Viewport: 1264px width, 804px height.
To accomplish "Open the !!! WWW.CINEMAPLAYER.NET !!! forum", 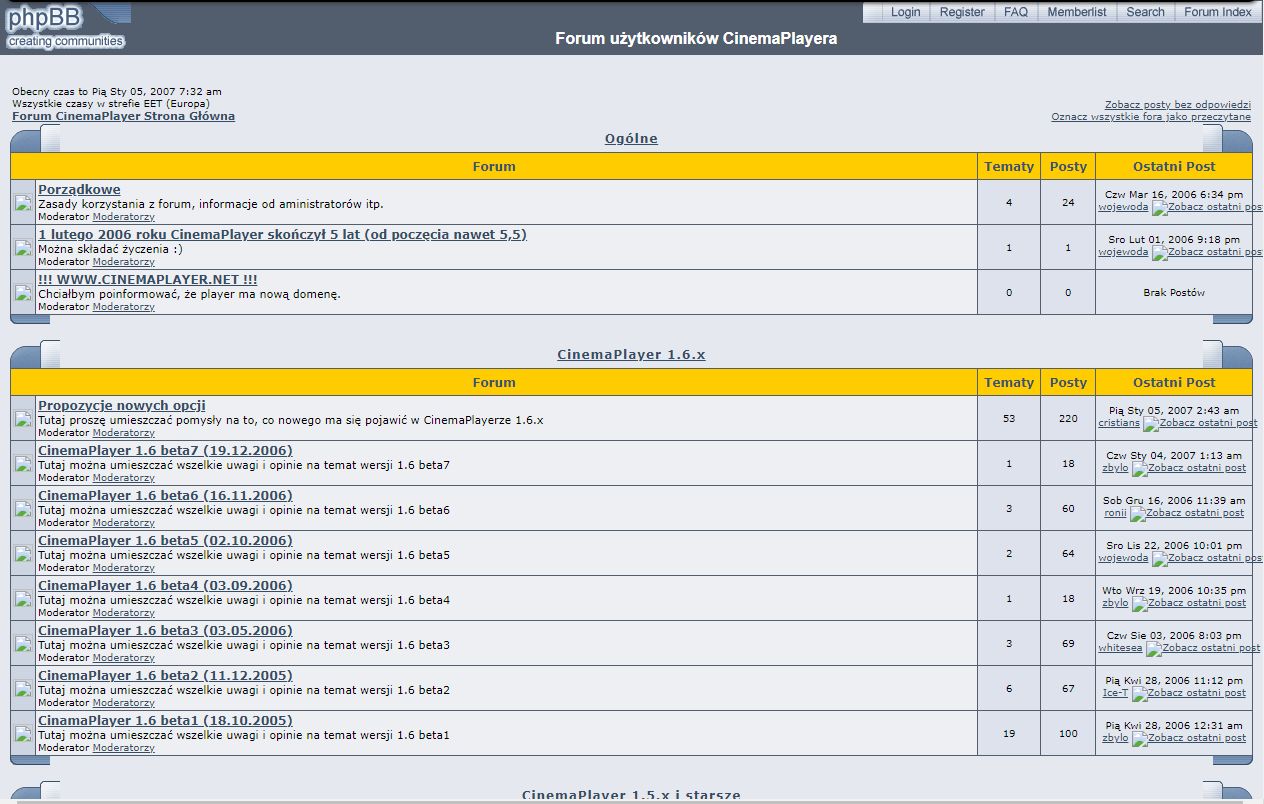I will 147,279.
